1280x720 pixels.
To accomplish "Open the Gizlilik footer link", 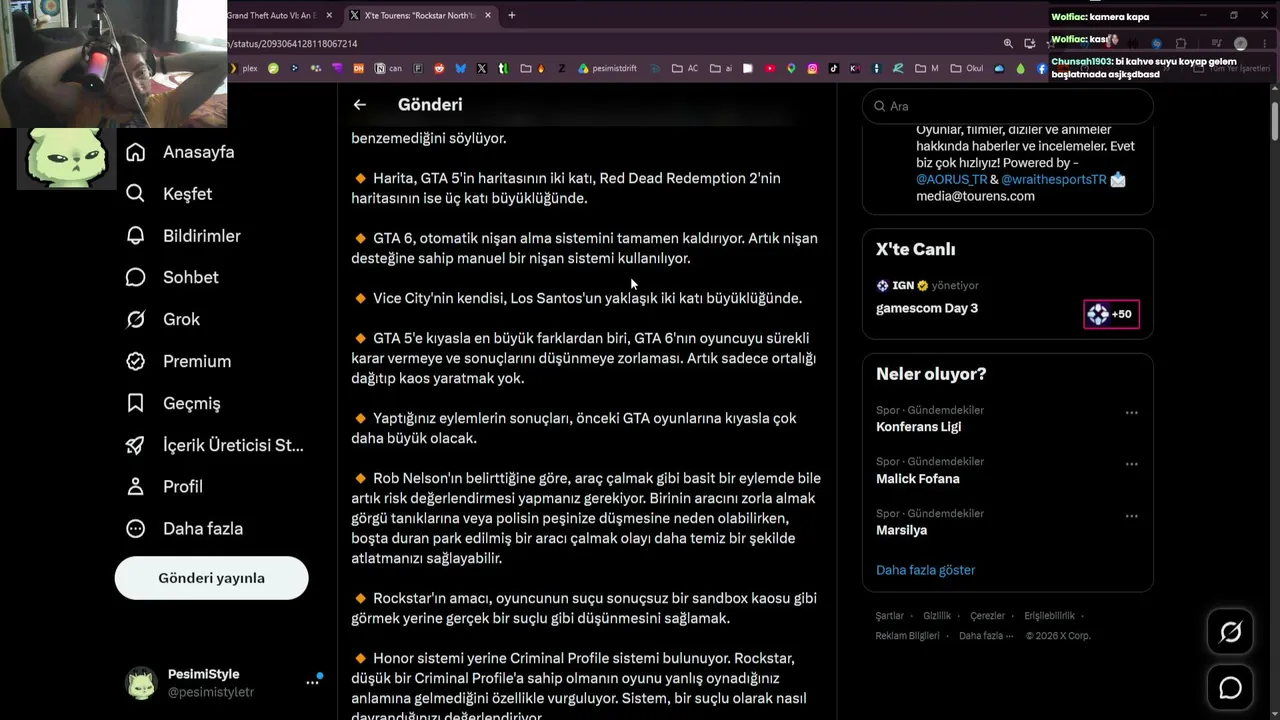I will pos(937,616).
